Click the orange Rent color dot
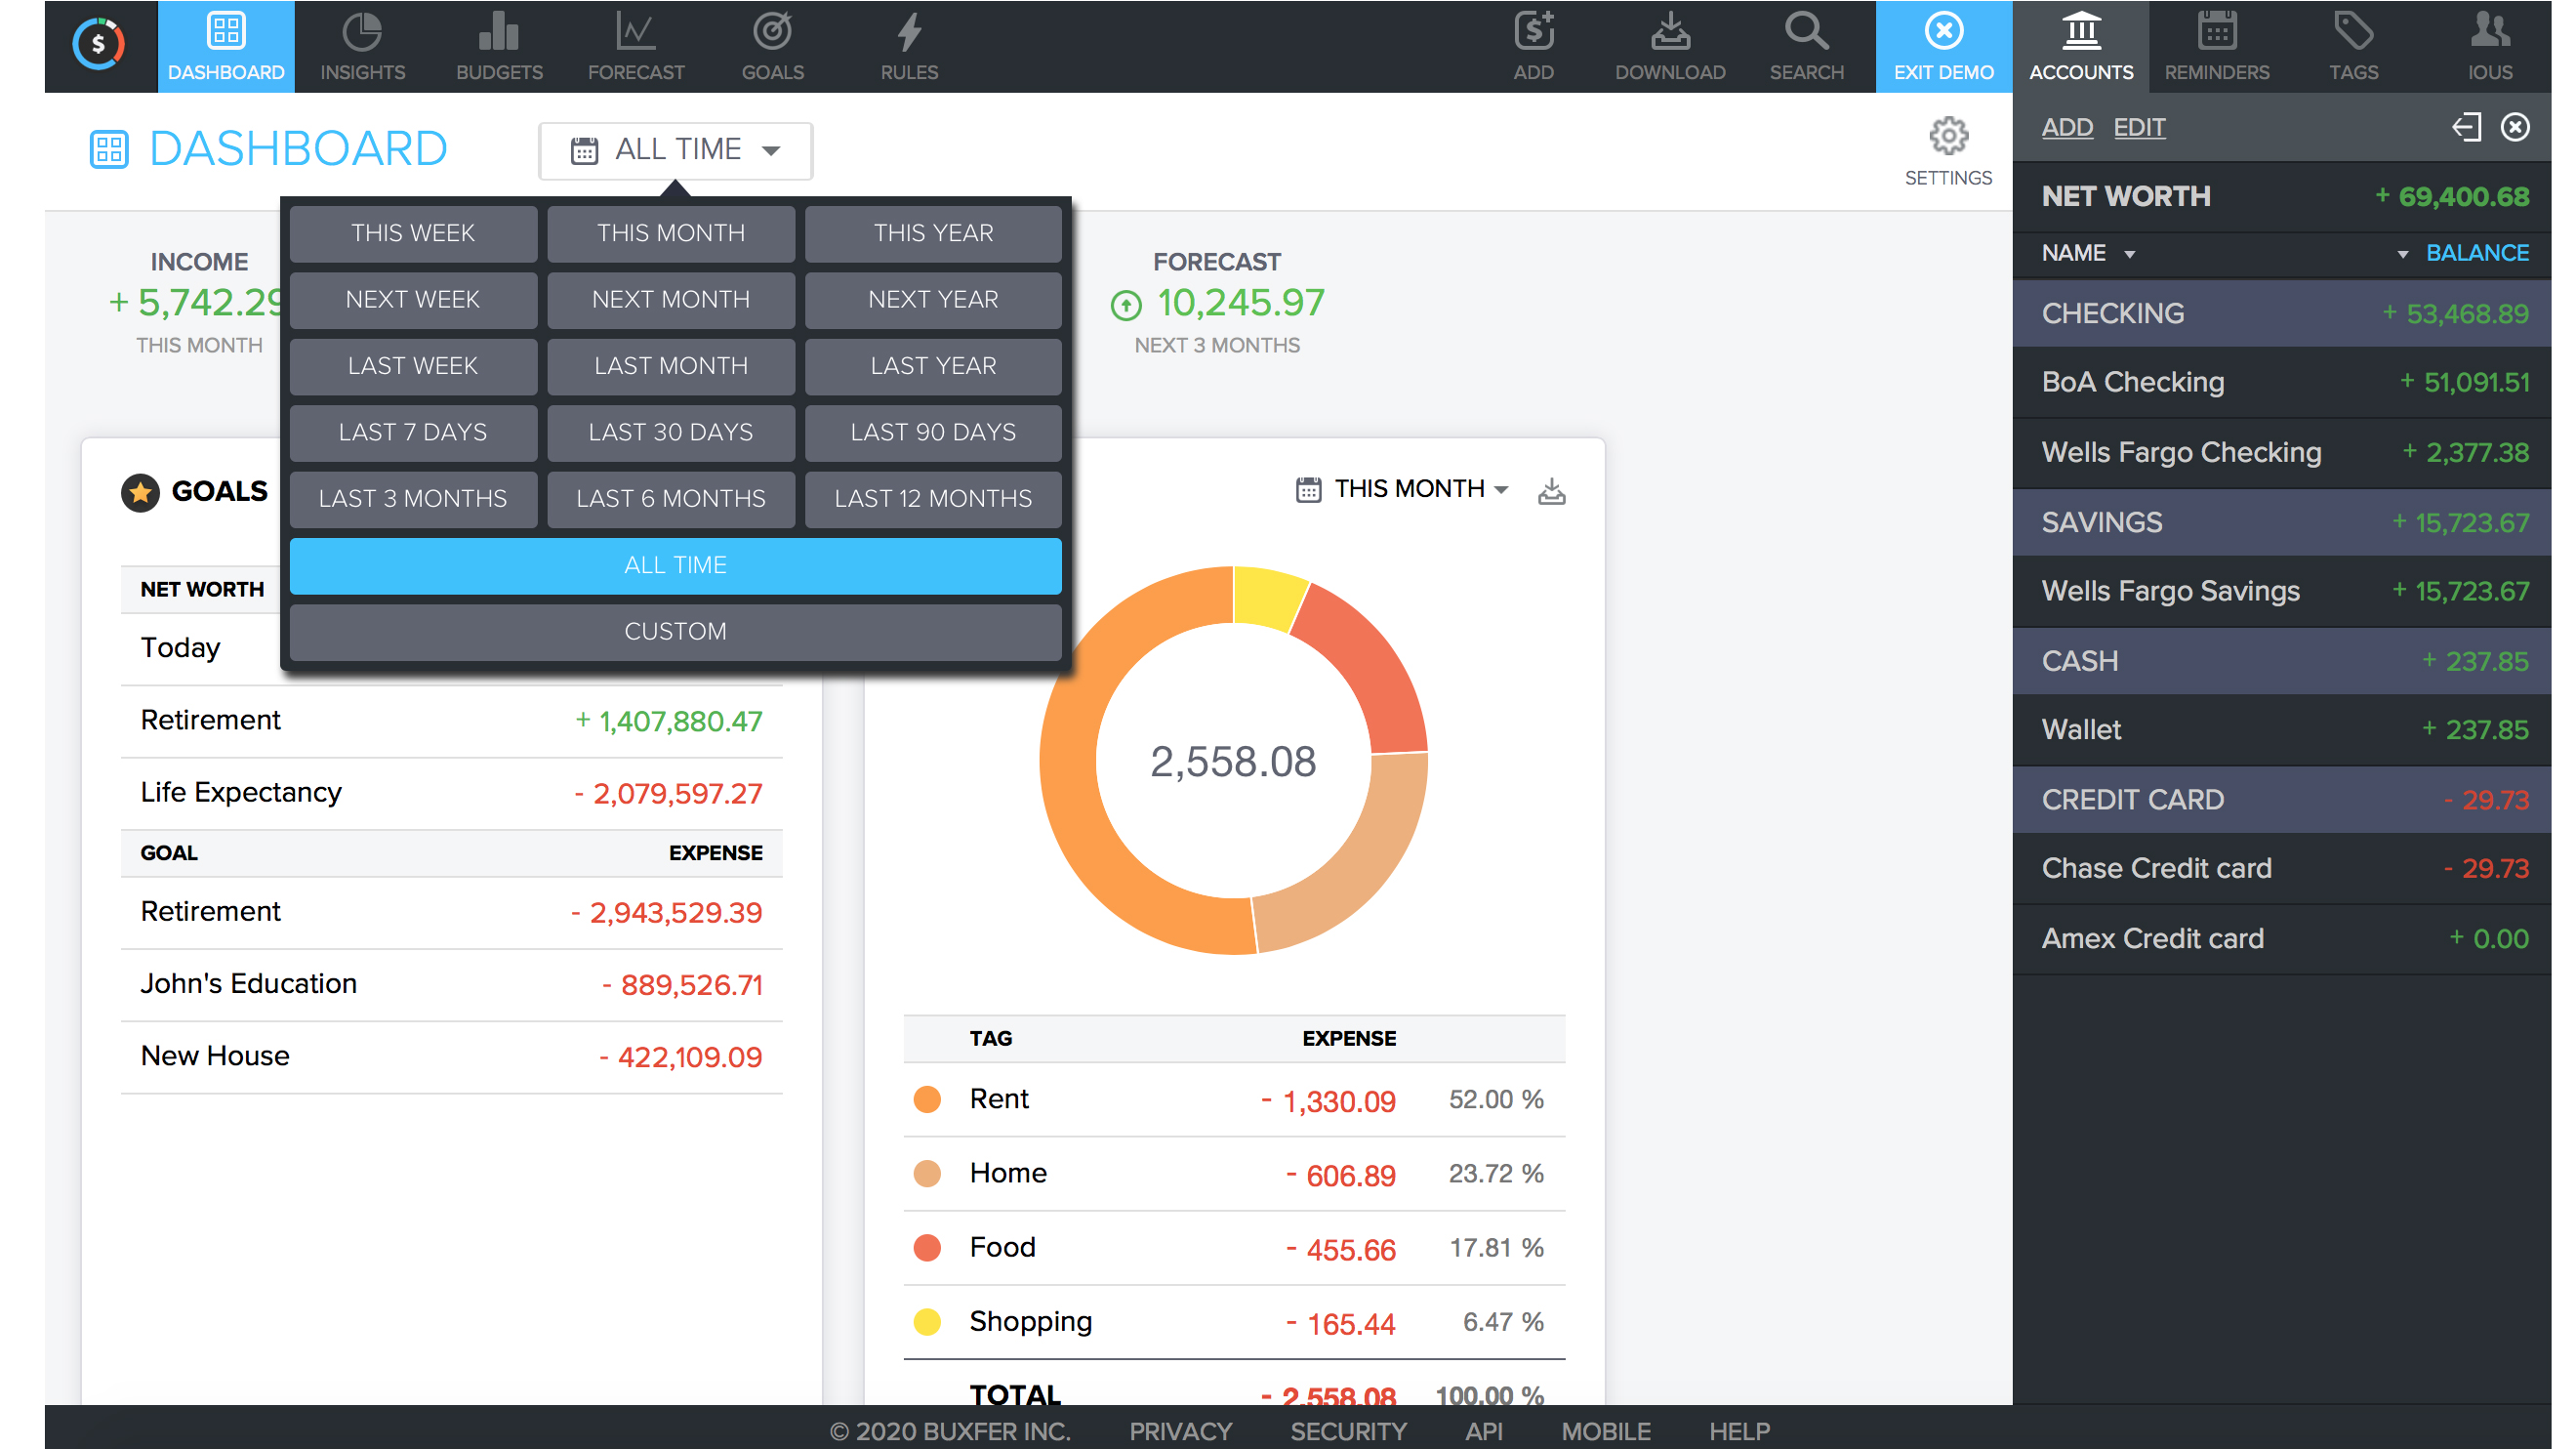Viewport: 2576px width, 1449px height. pos(927,1099)
